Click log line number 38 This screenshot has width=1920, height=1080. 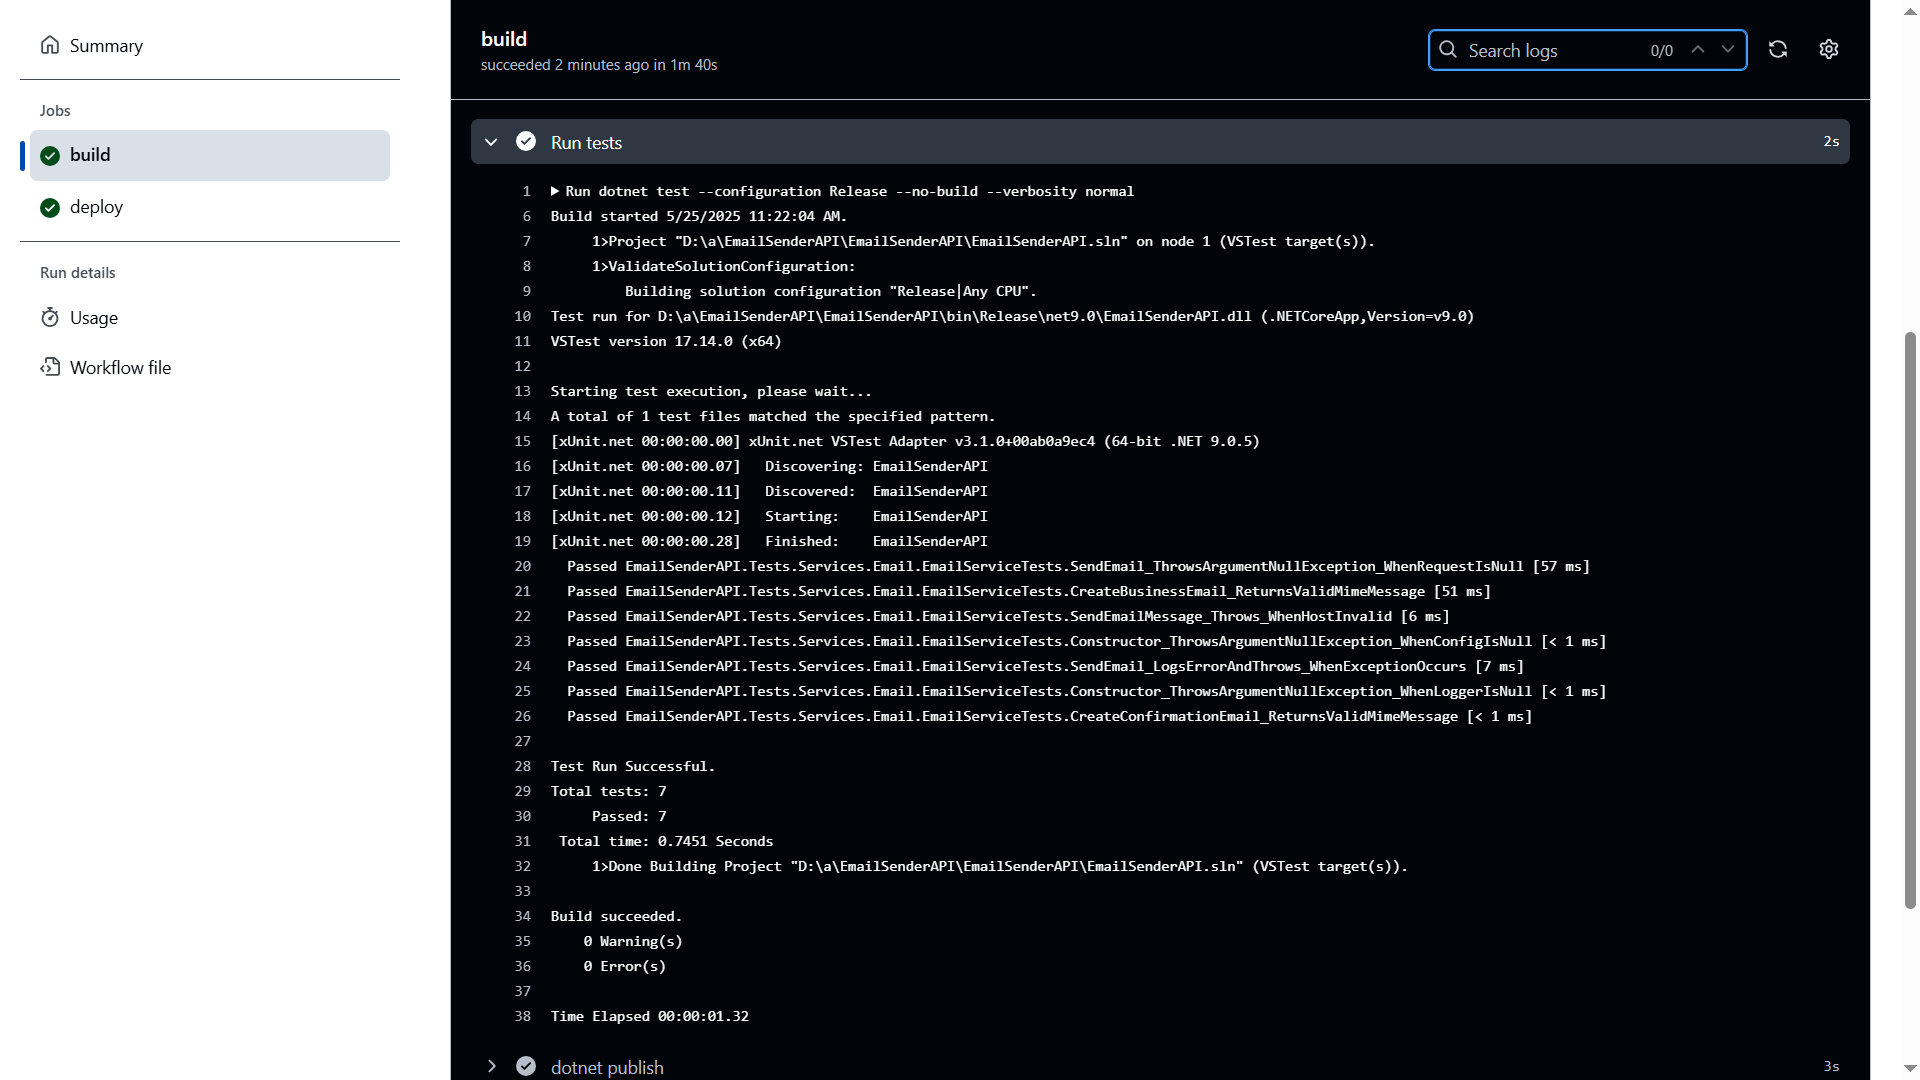tap(523, 1016)
